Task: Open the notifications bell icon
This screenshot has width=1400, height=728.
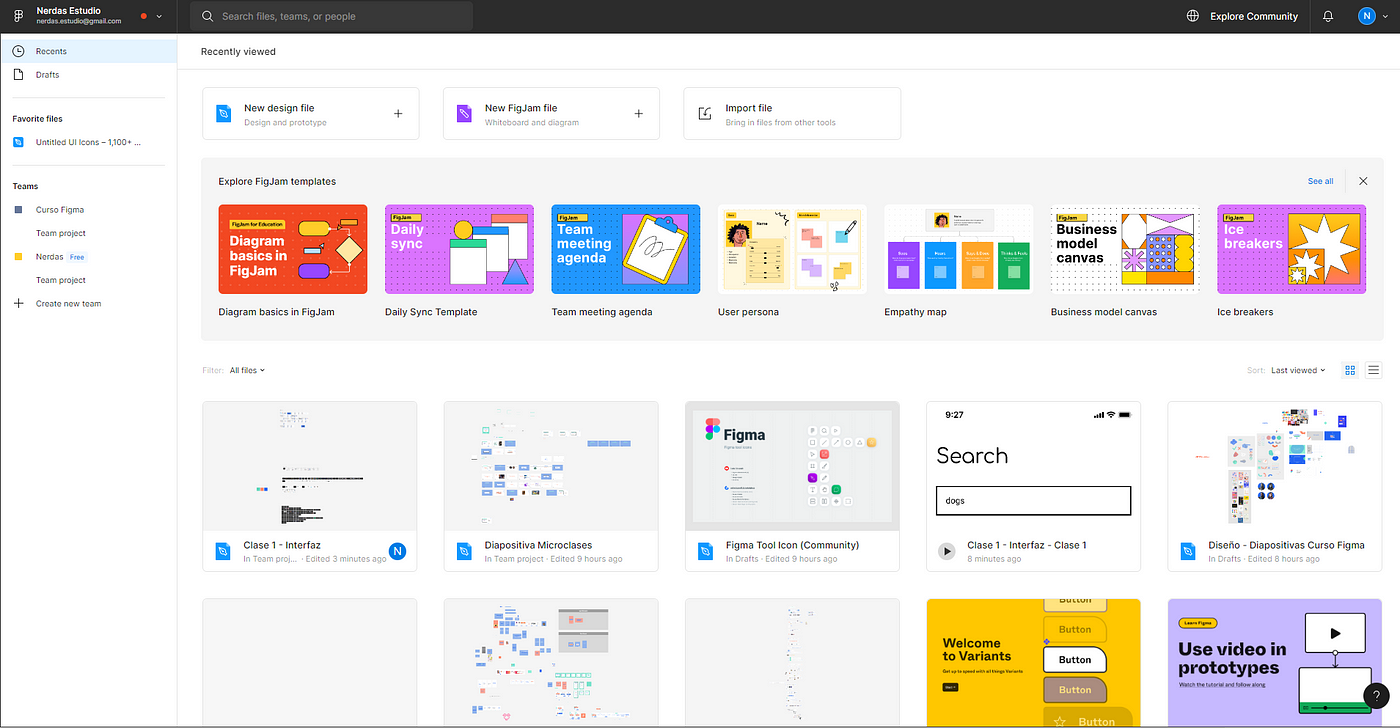Action: [1328, 16]
